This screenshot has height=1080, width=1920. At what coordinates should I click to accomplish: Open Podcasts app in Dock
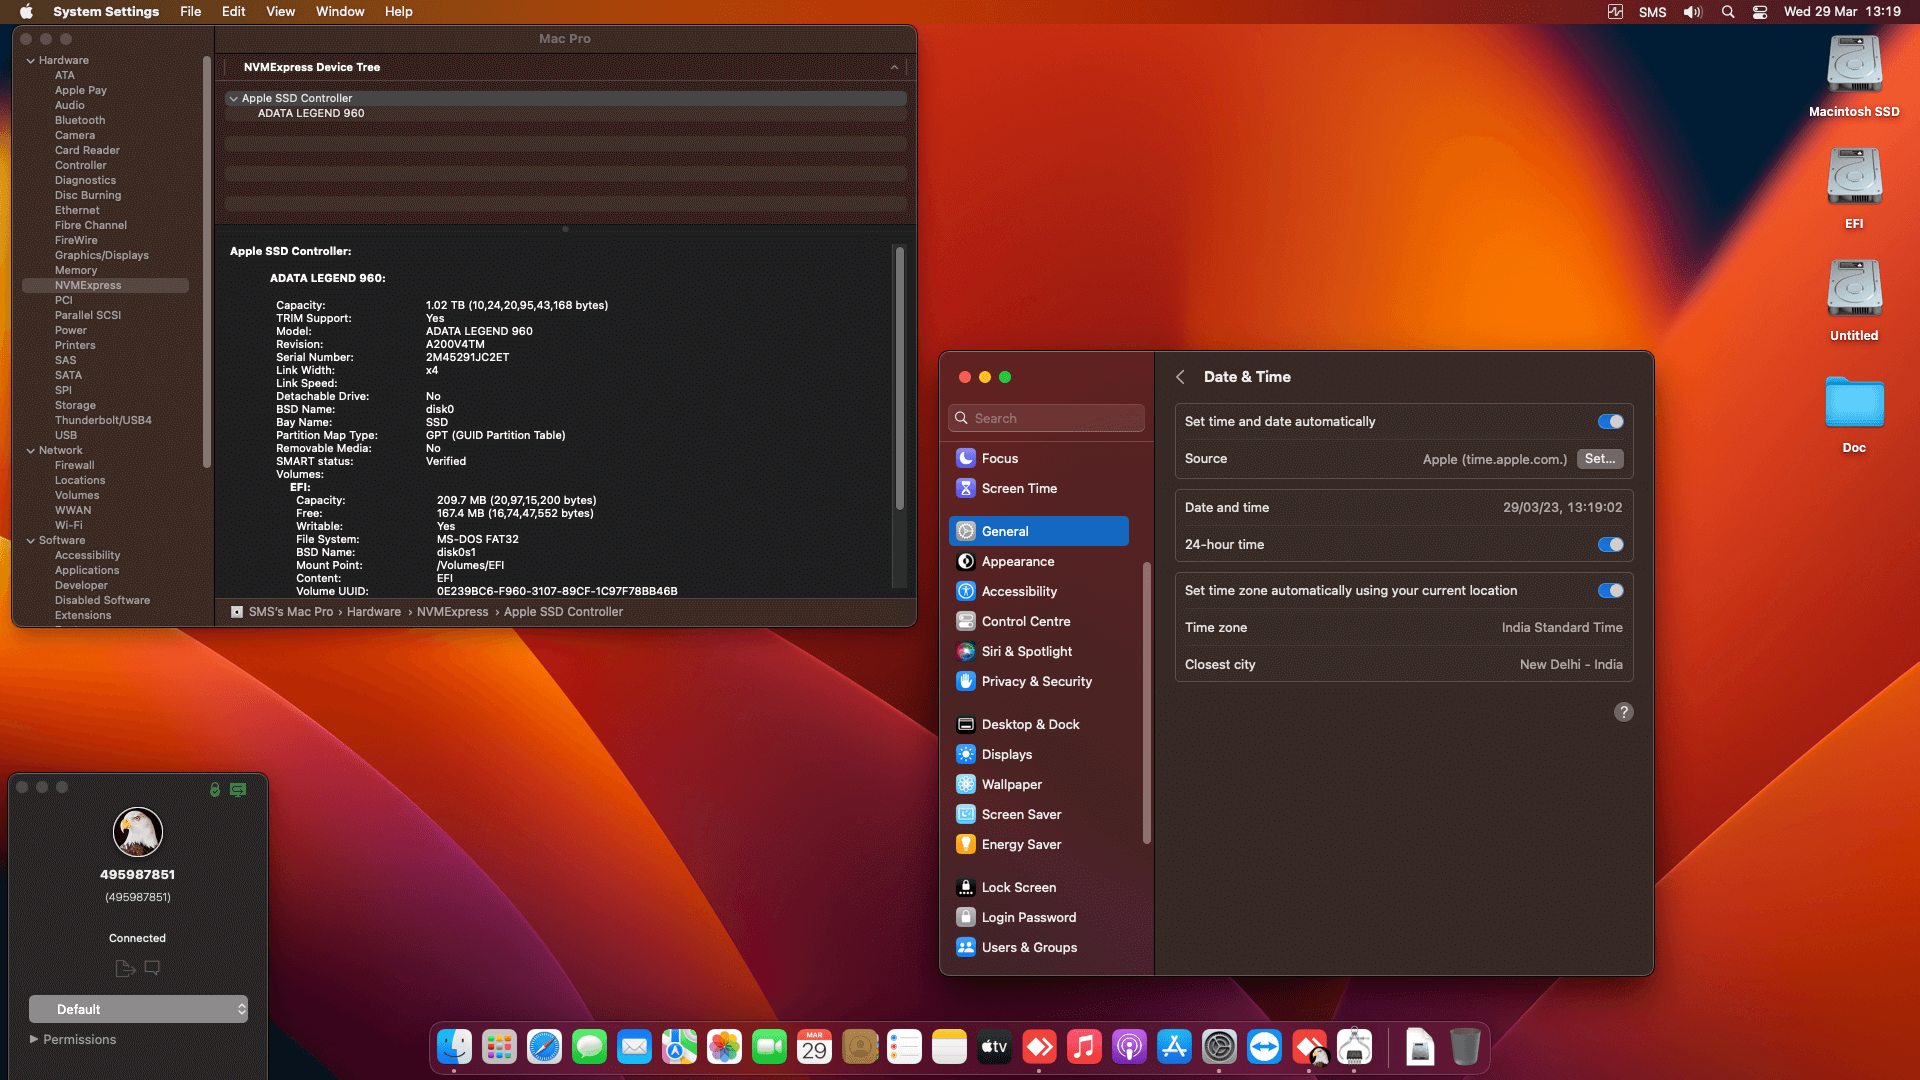(x=1129, y=1047)
